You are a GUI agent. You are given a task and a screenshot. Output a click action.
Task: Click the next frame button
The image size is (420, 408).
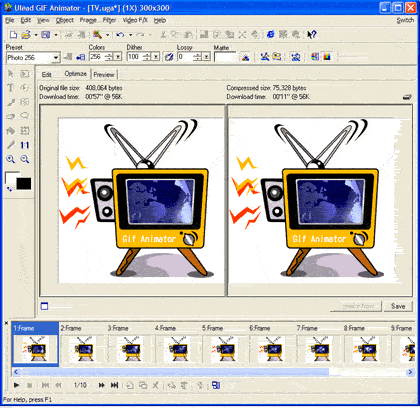click(101, 385)
